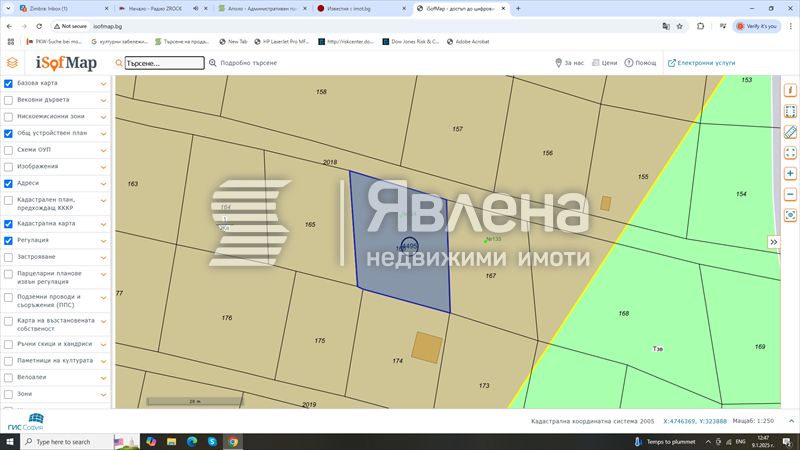Open the browser tab search dropdown
The width and height of the screenshot is (800, 450).
tap(8, 9)
